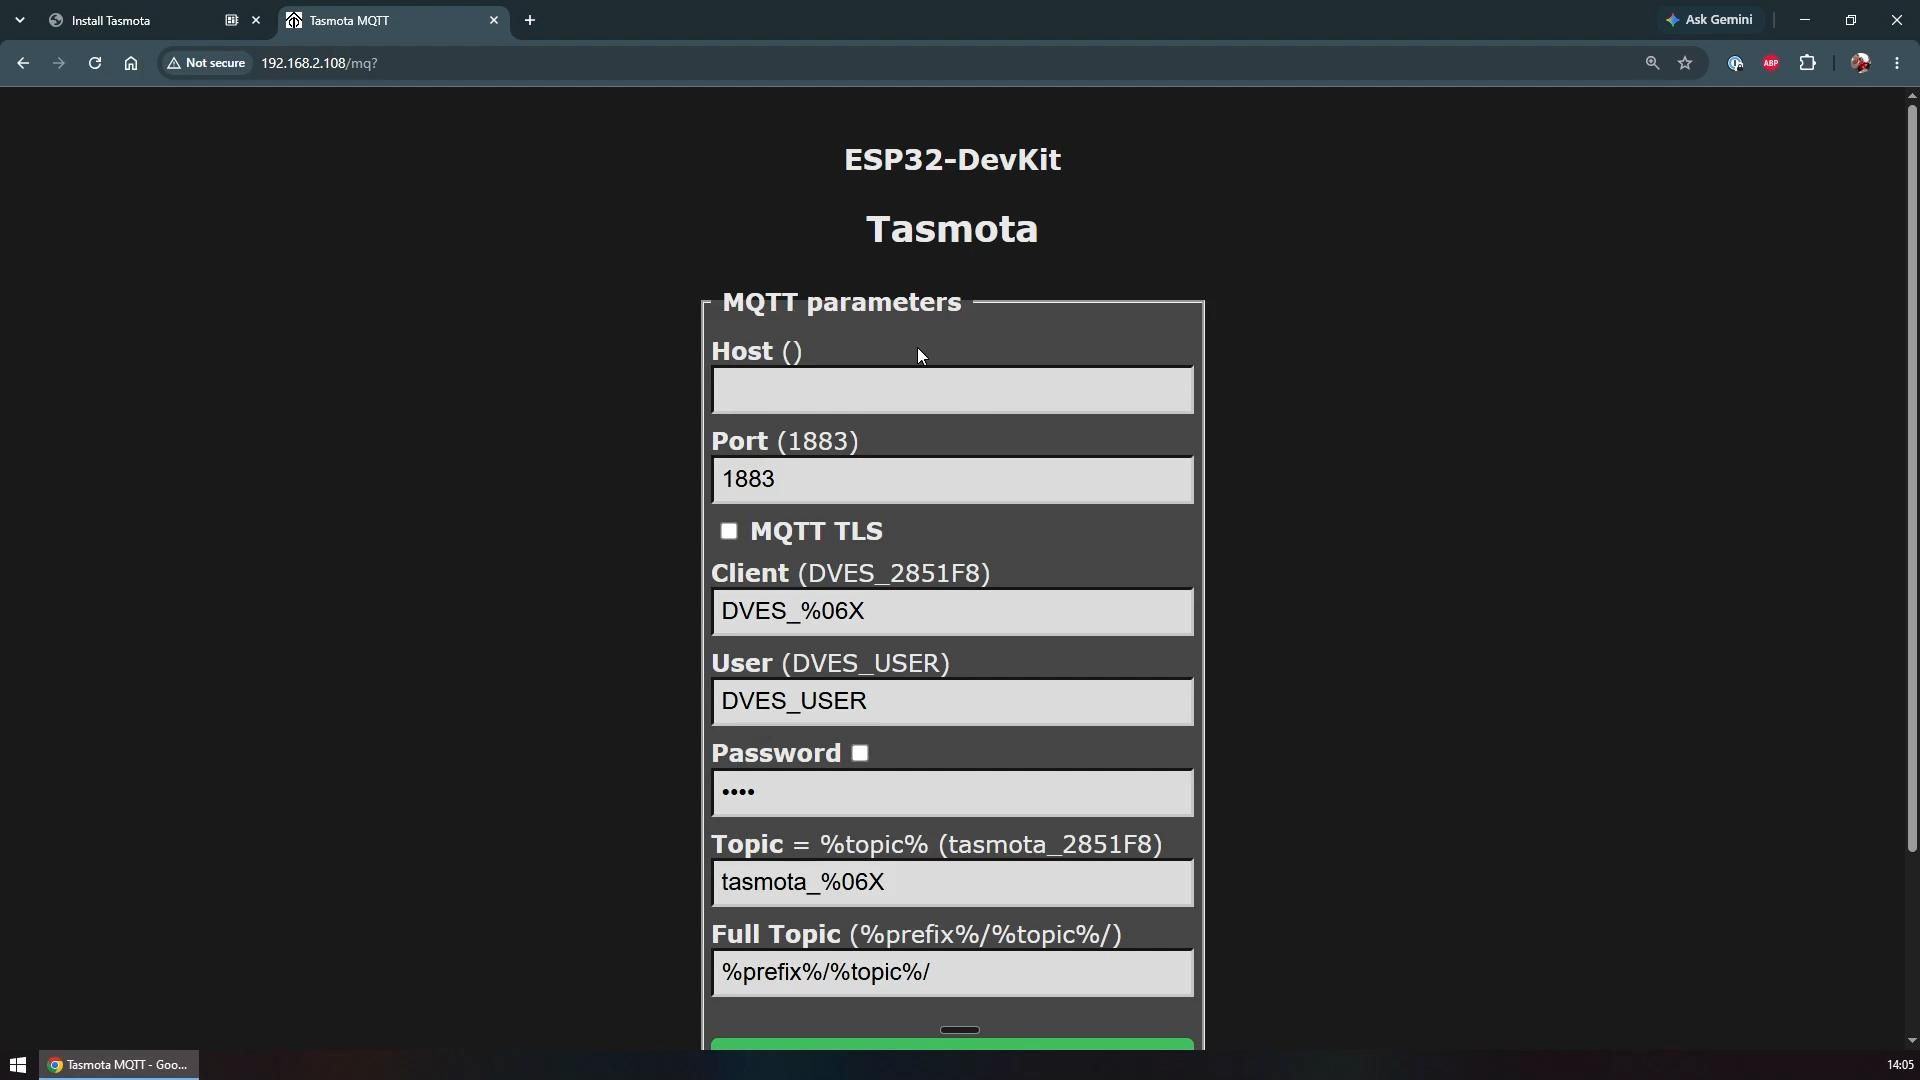Click the masked Password input field
The height and width of the screenshot is (1080, 1920).
(952, 793)
